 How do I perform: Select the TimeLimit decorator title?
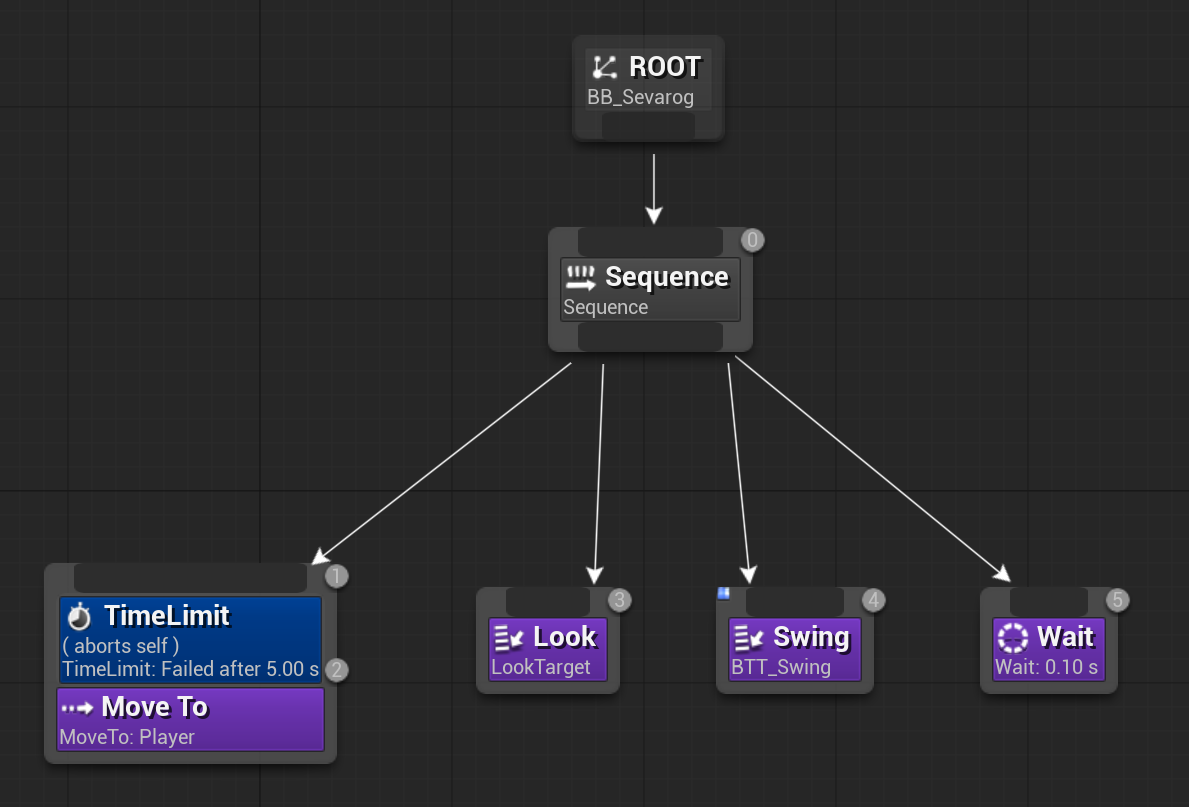167,616
